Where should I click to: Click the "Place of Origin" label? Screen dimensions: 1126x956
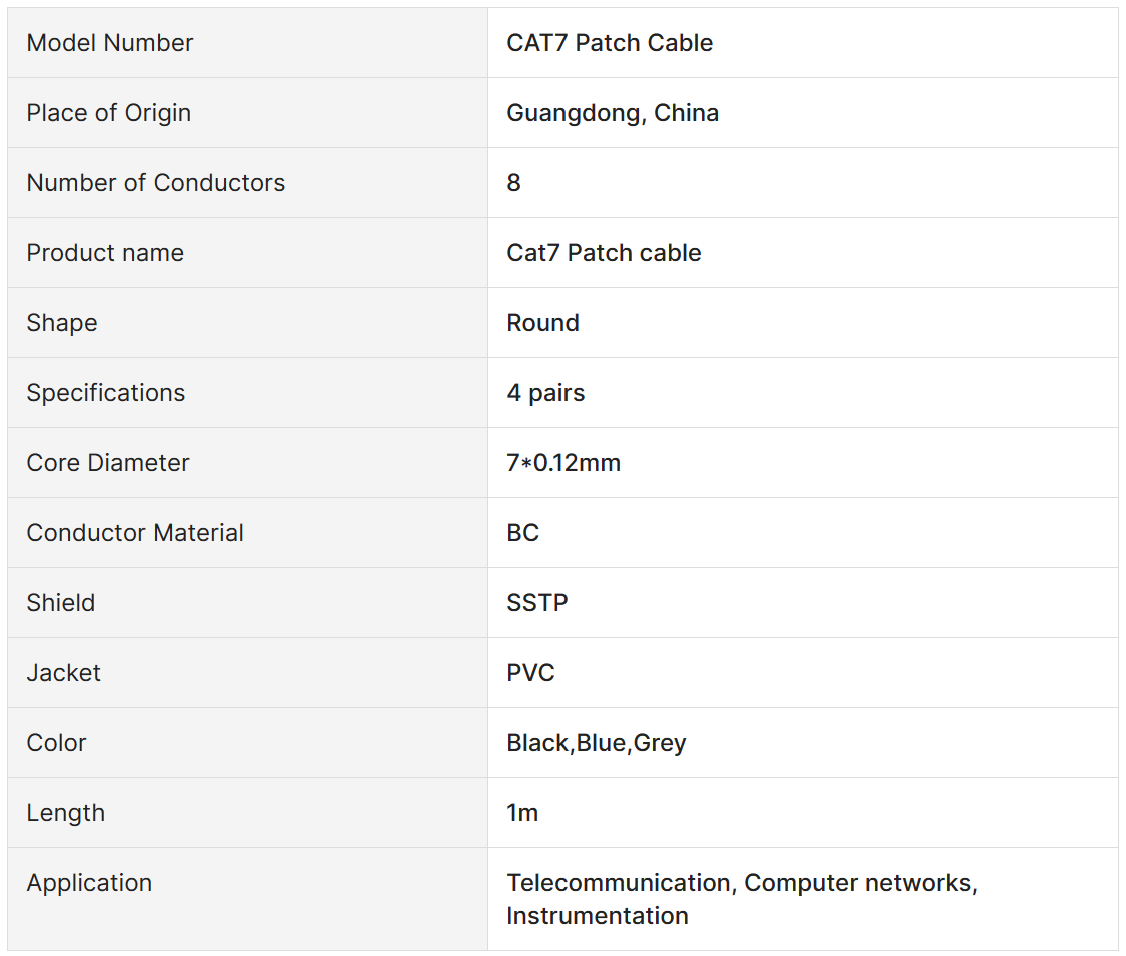108,113
